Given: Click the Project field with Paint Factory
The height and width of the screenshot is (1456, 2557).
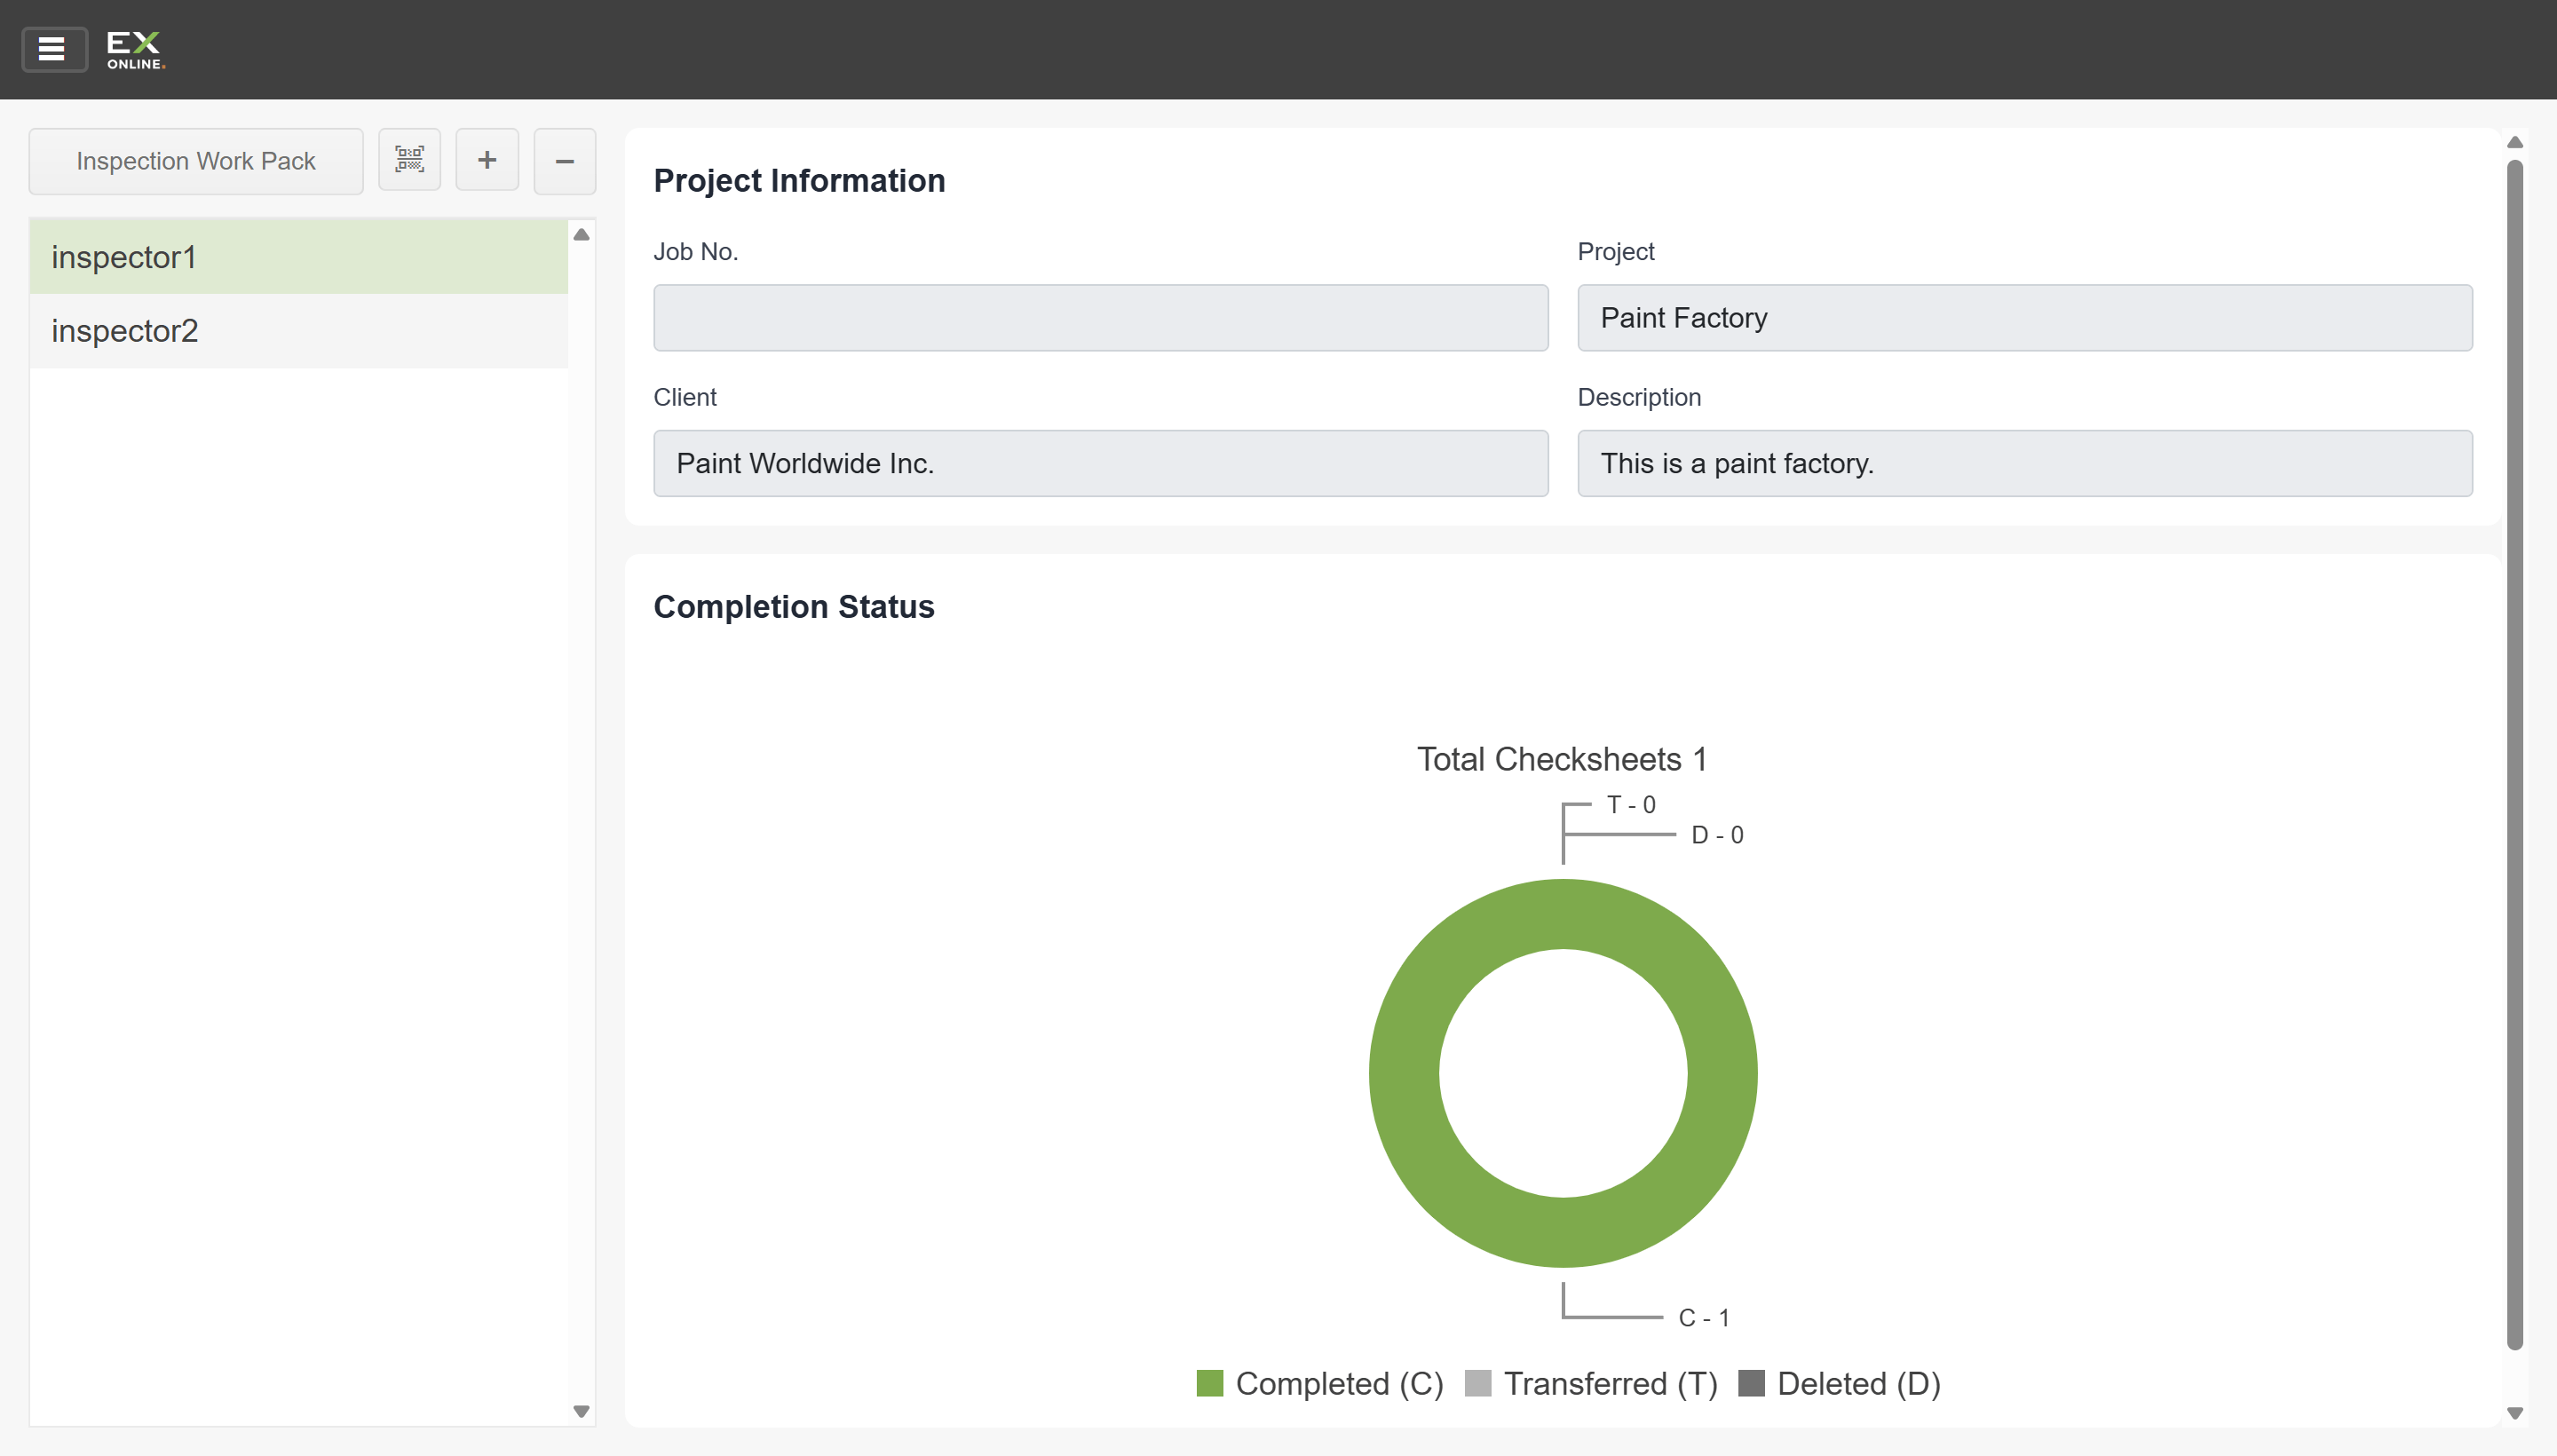Looking at the screenshot, I should click(x=2024, y=318).
